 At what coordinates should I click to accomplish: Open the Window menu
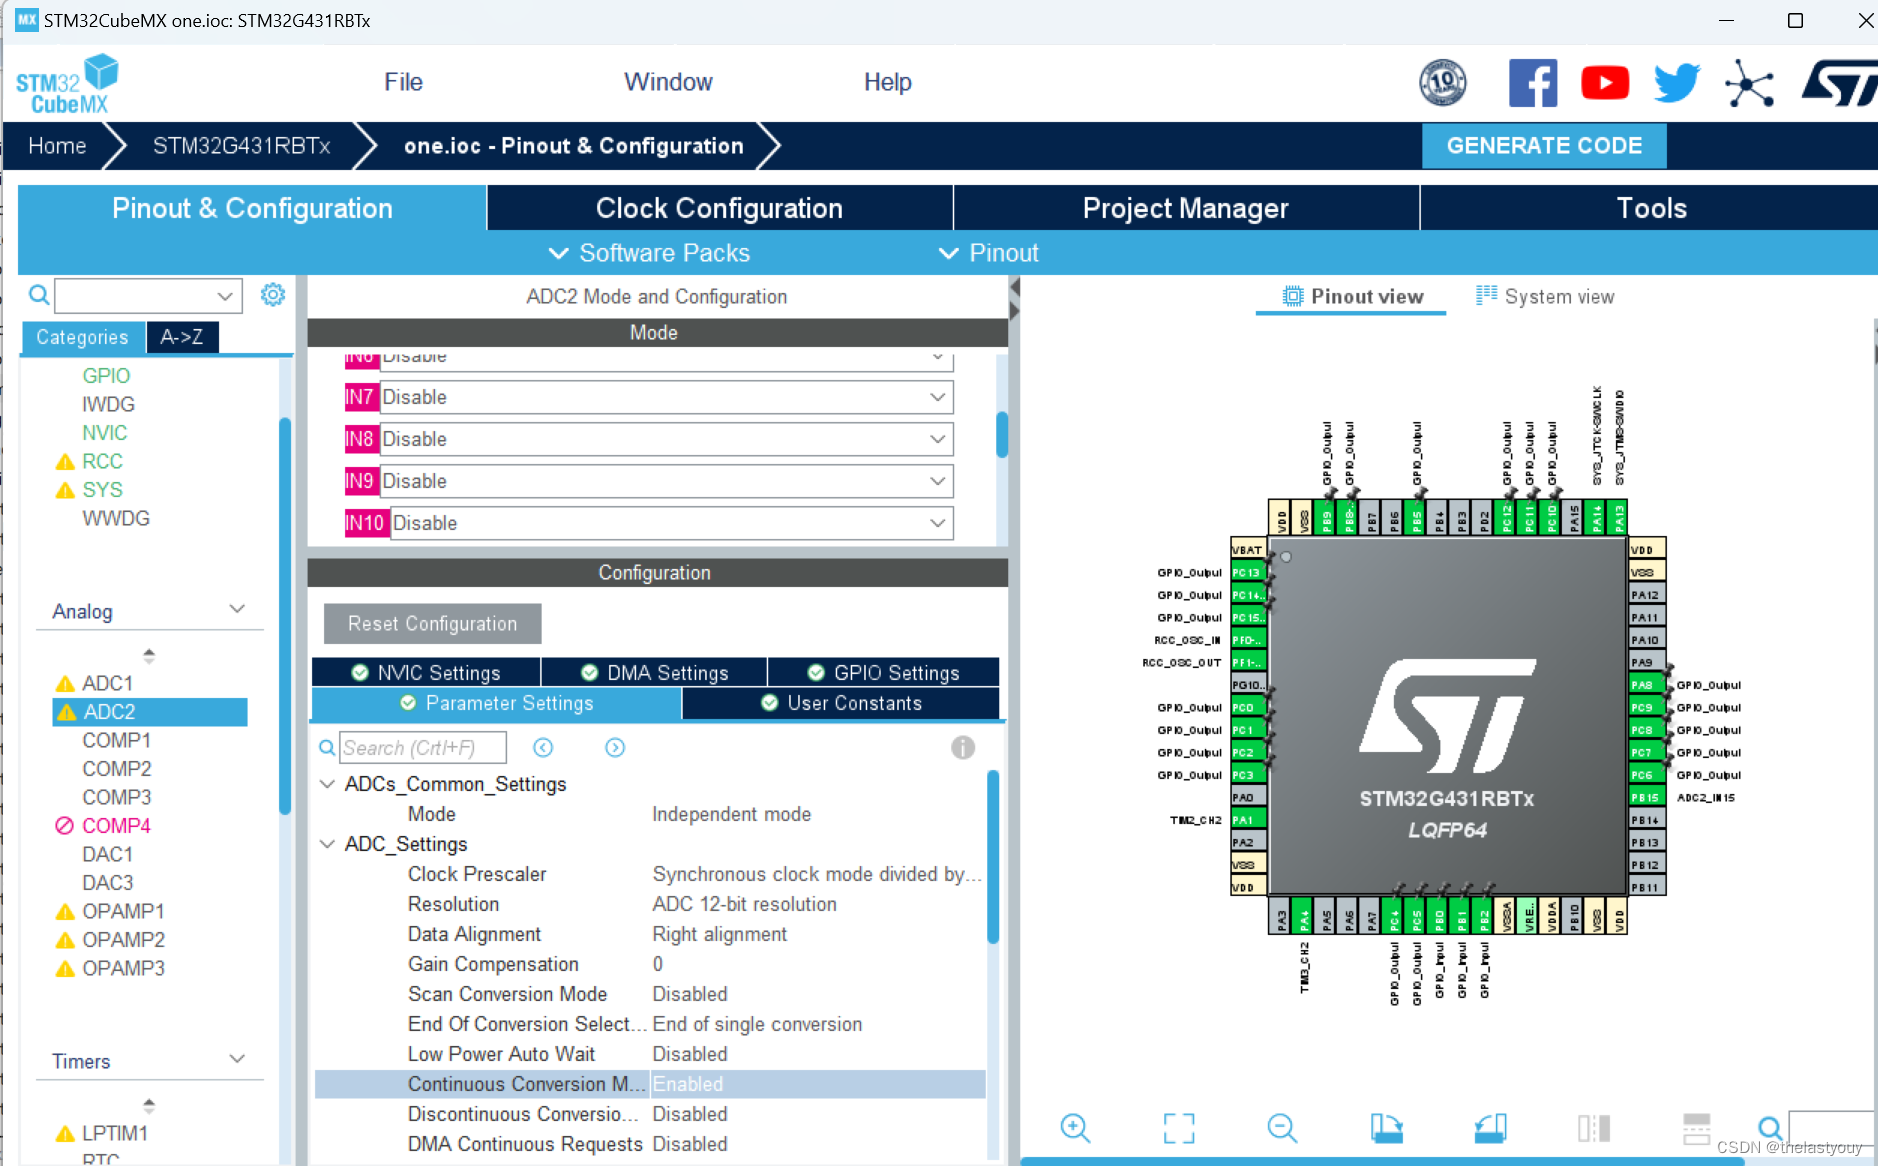tap(667, 81)
